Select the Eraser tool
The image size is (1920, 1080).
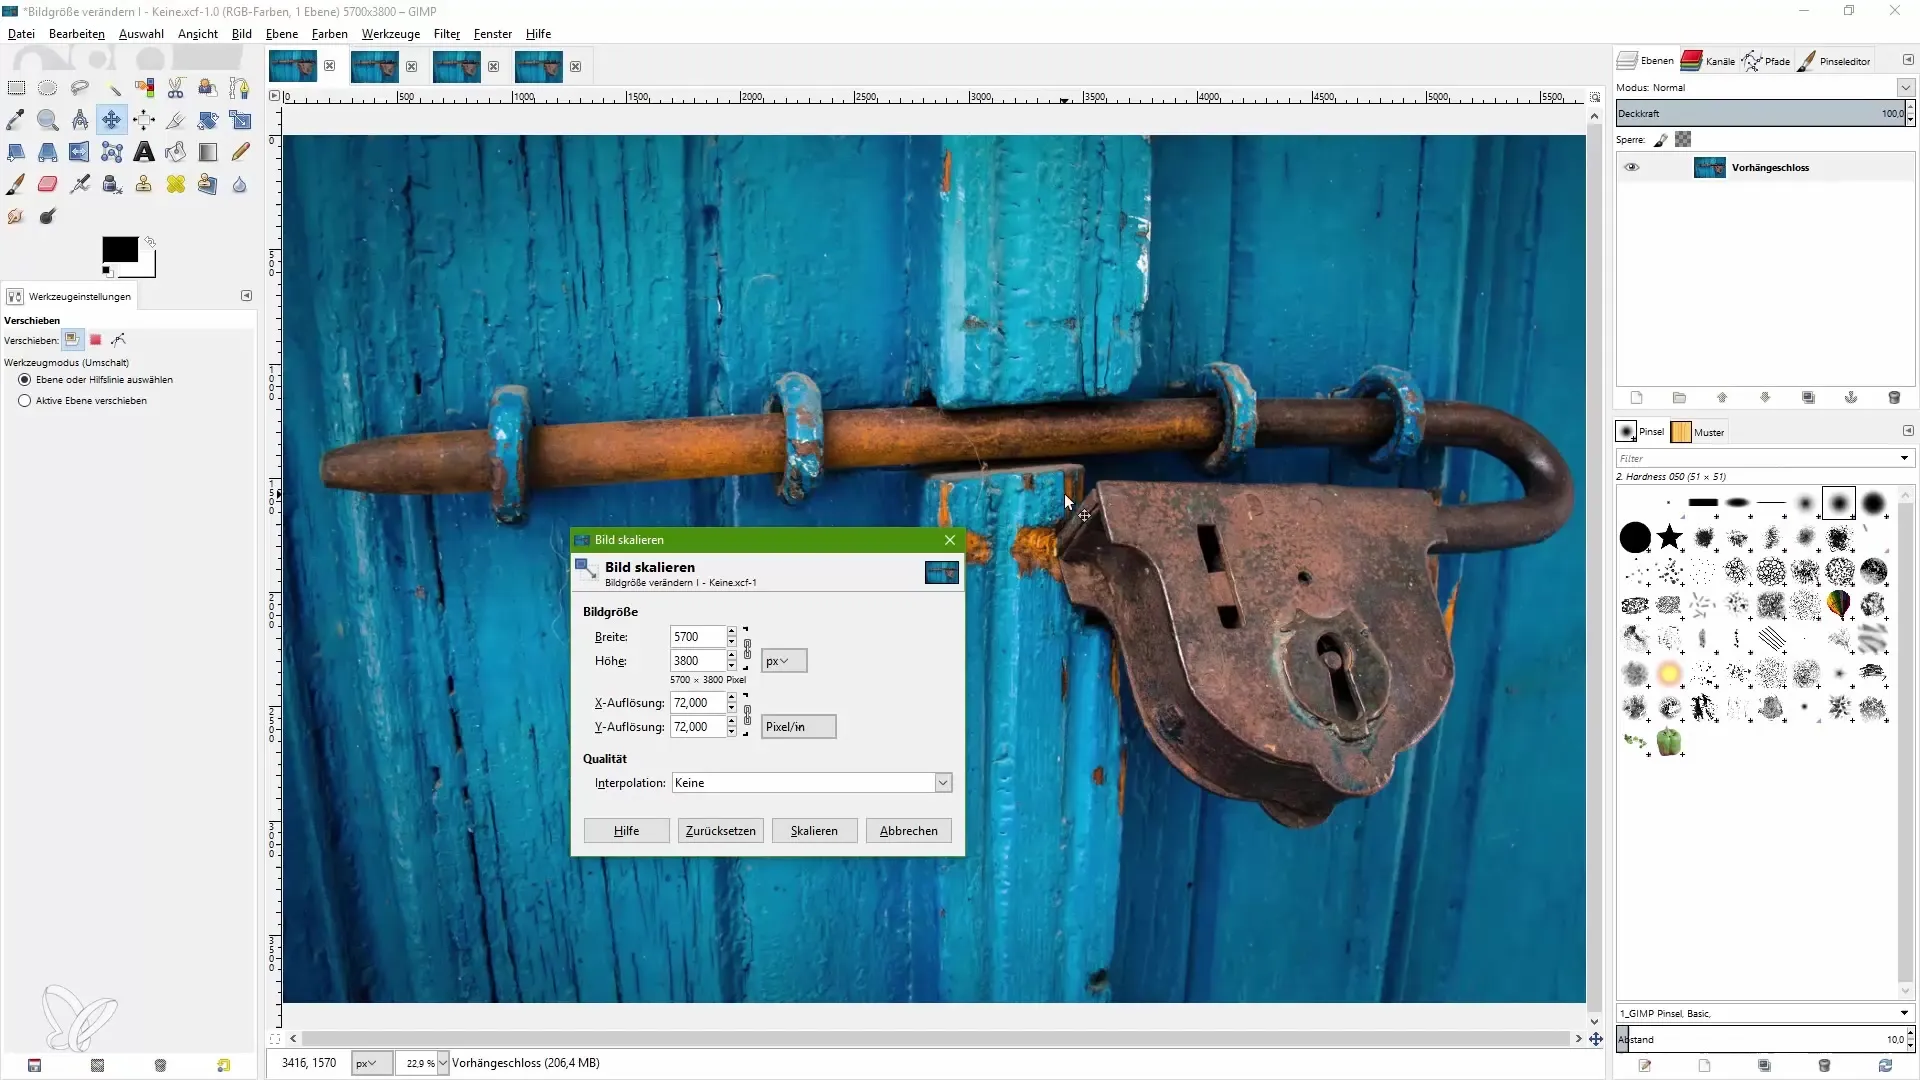coord(48,184)
